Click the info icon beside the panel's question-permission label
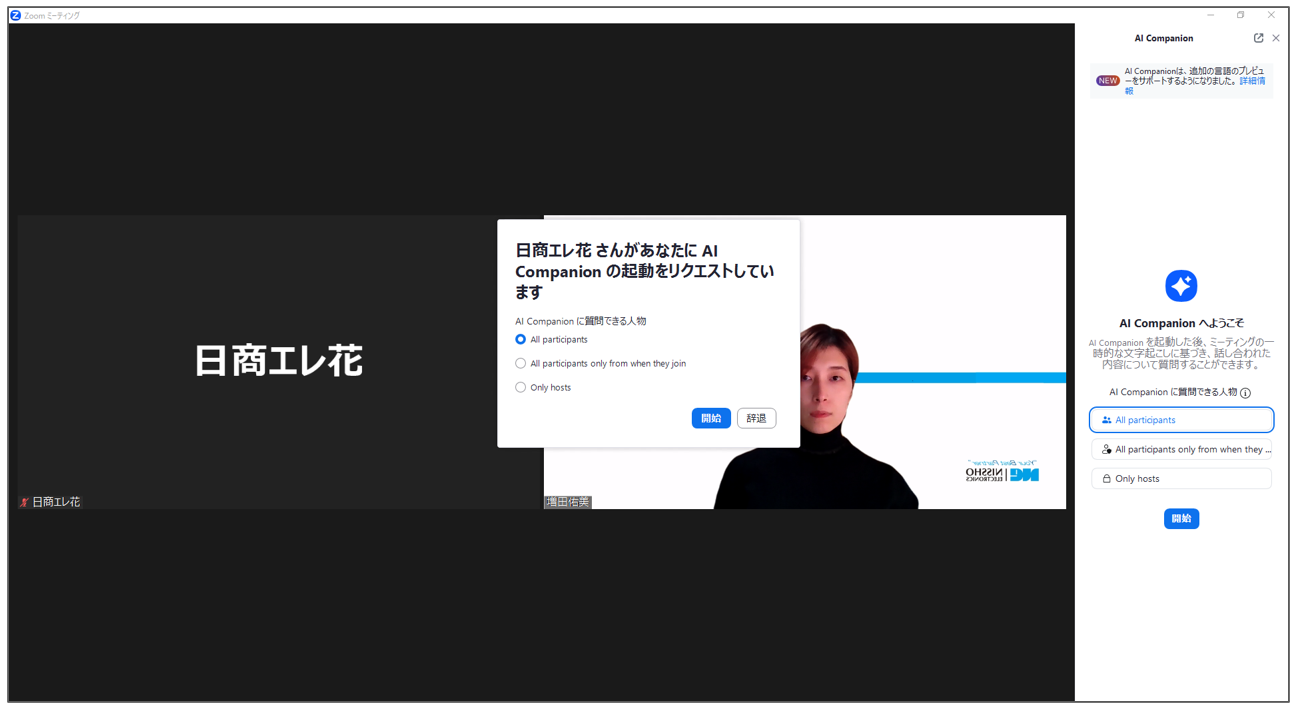 1245,393
